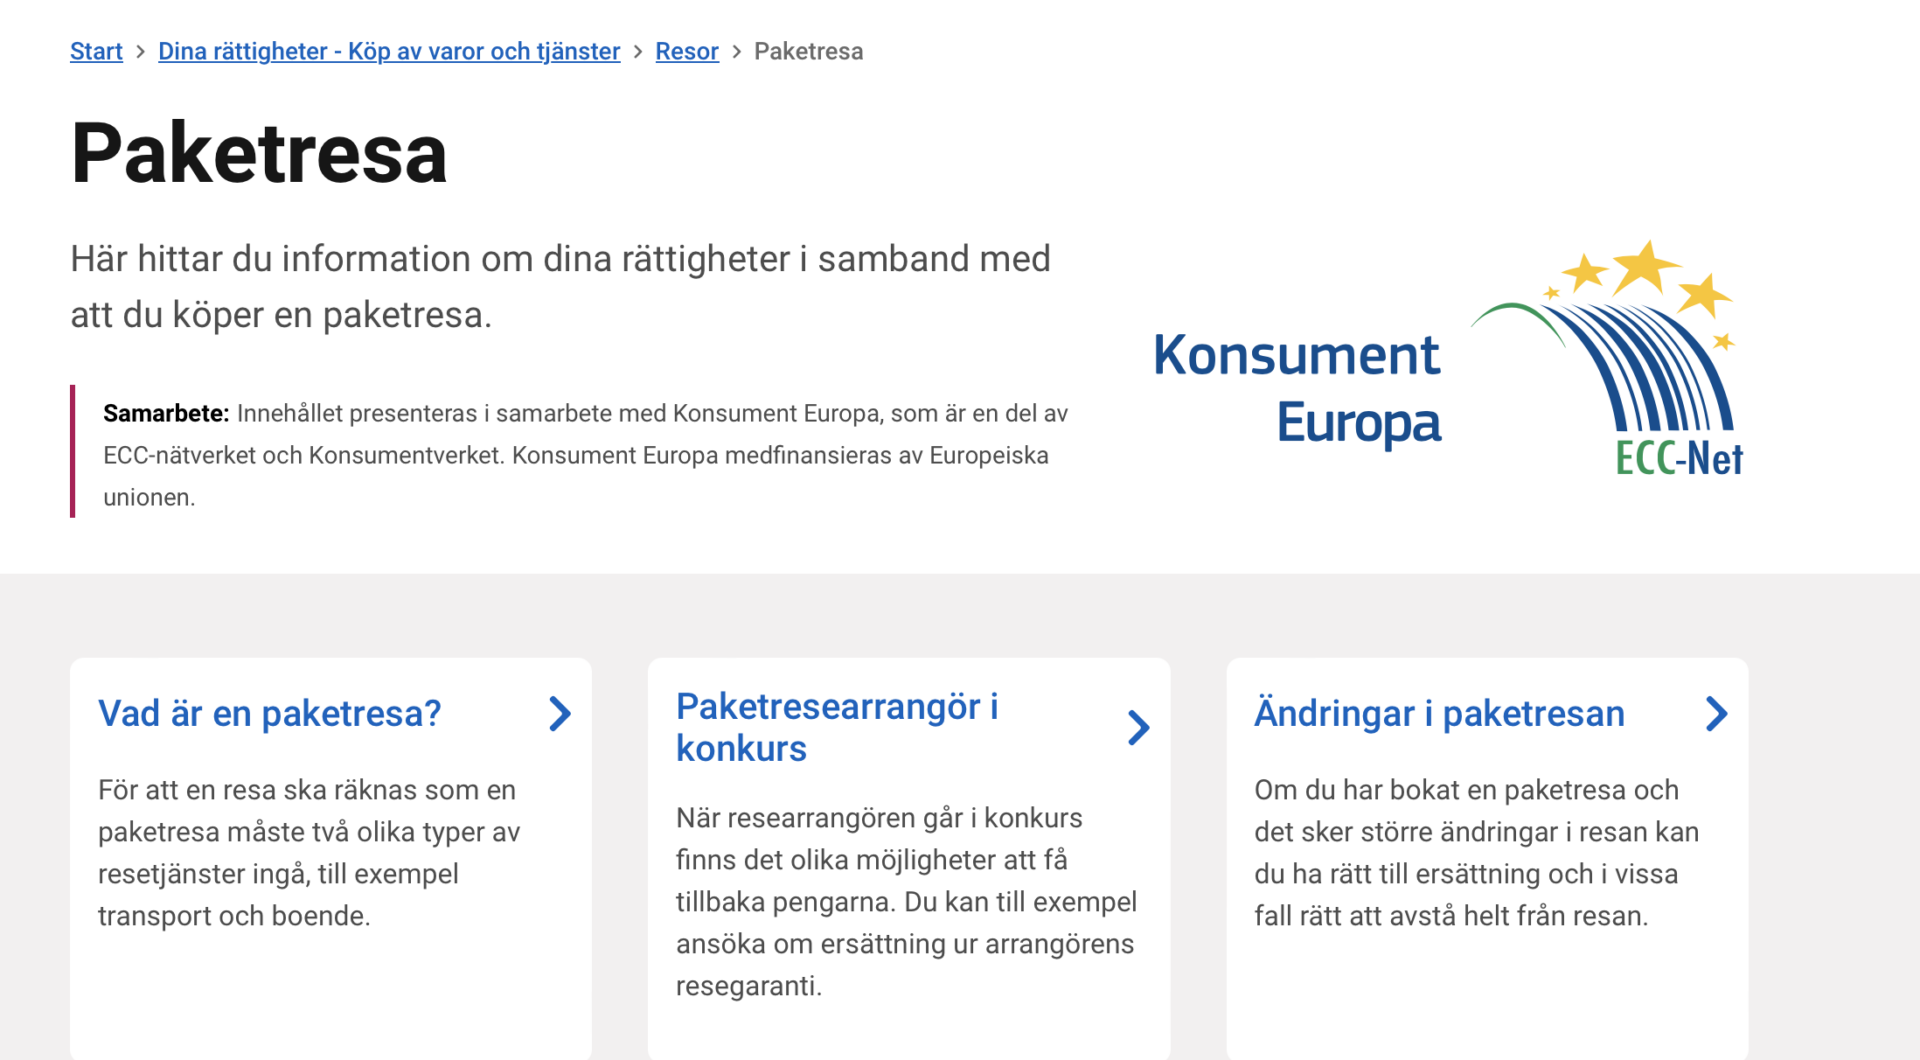The image size is (1920, 1060).
Task: Click the Samarbete note label
Action: tap(166, 414)
